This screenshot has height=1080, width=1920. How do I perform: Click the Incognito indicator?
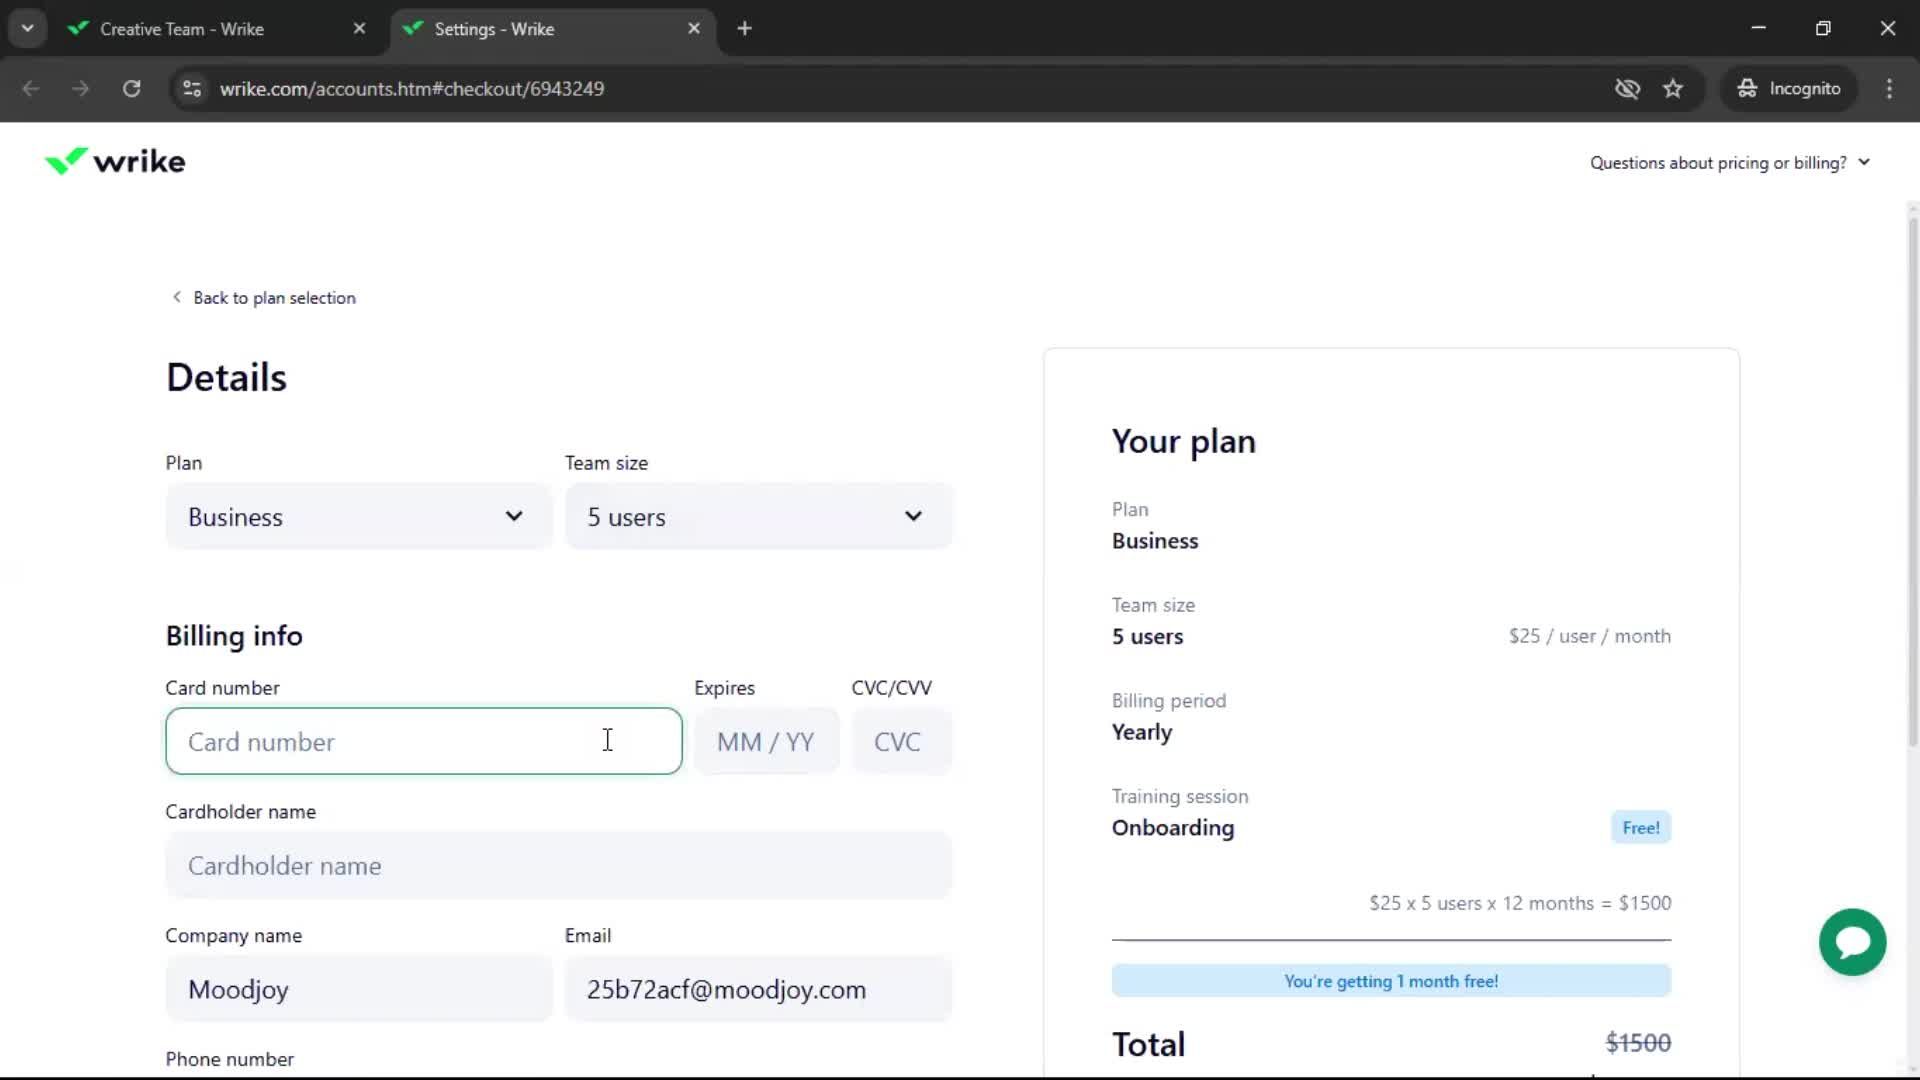click(x=1789, y=88)
